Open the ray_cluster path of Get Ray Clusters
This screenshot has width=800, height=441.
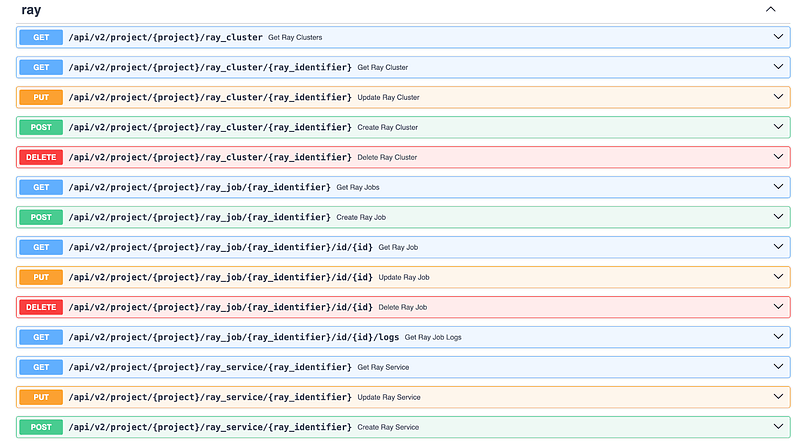165,37
